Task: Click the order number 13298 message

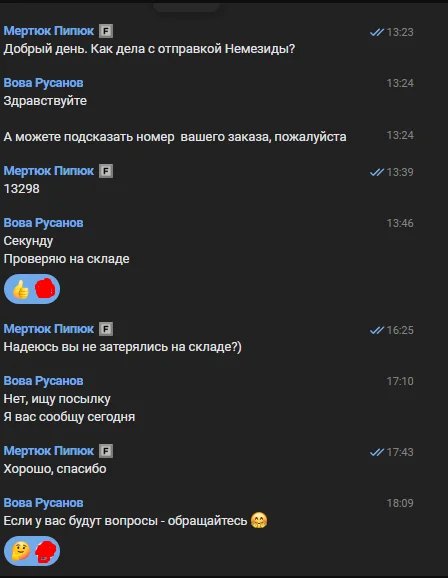Action: 21,189
